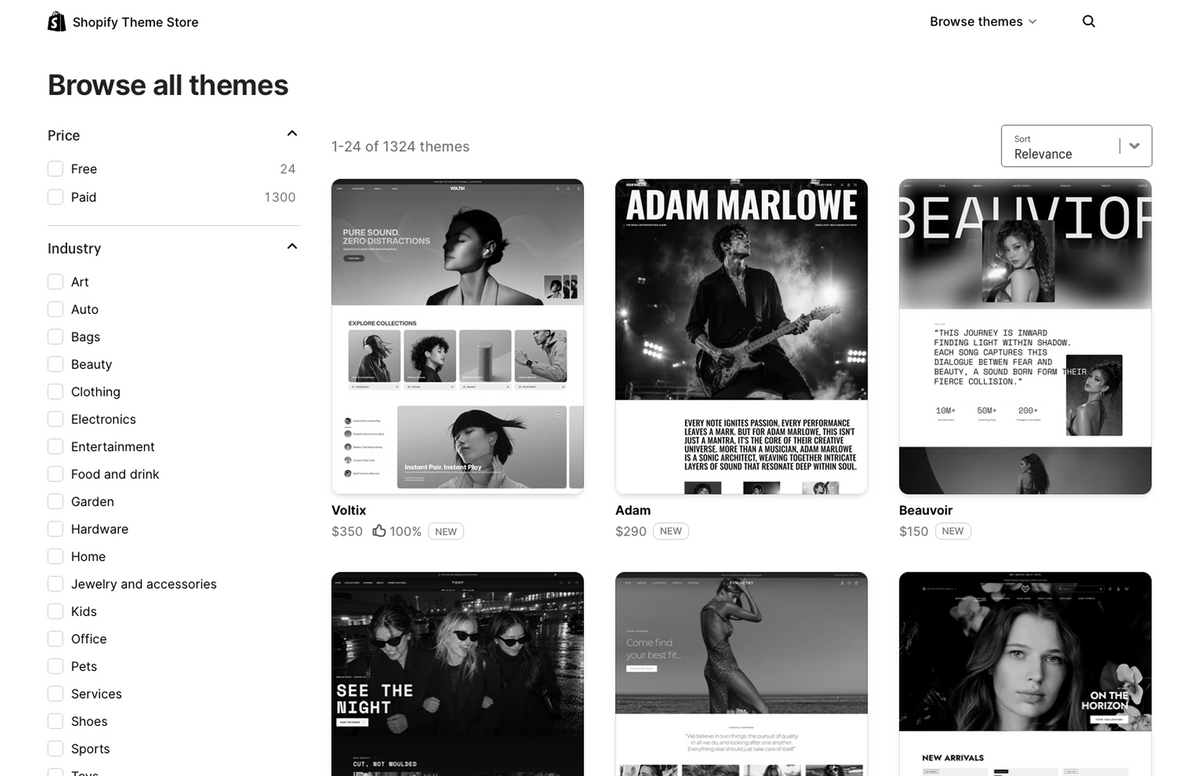Enable the Electronics checkbox
Screen dimensions: 1200x776
(x=56, y=419)
